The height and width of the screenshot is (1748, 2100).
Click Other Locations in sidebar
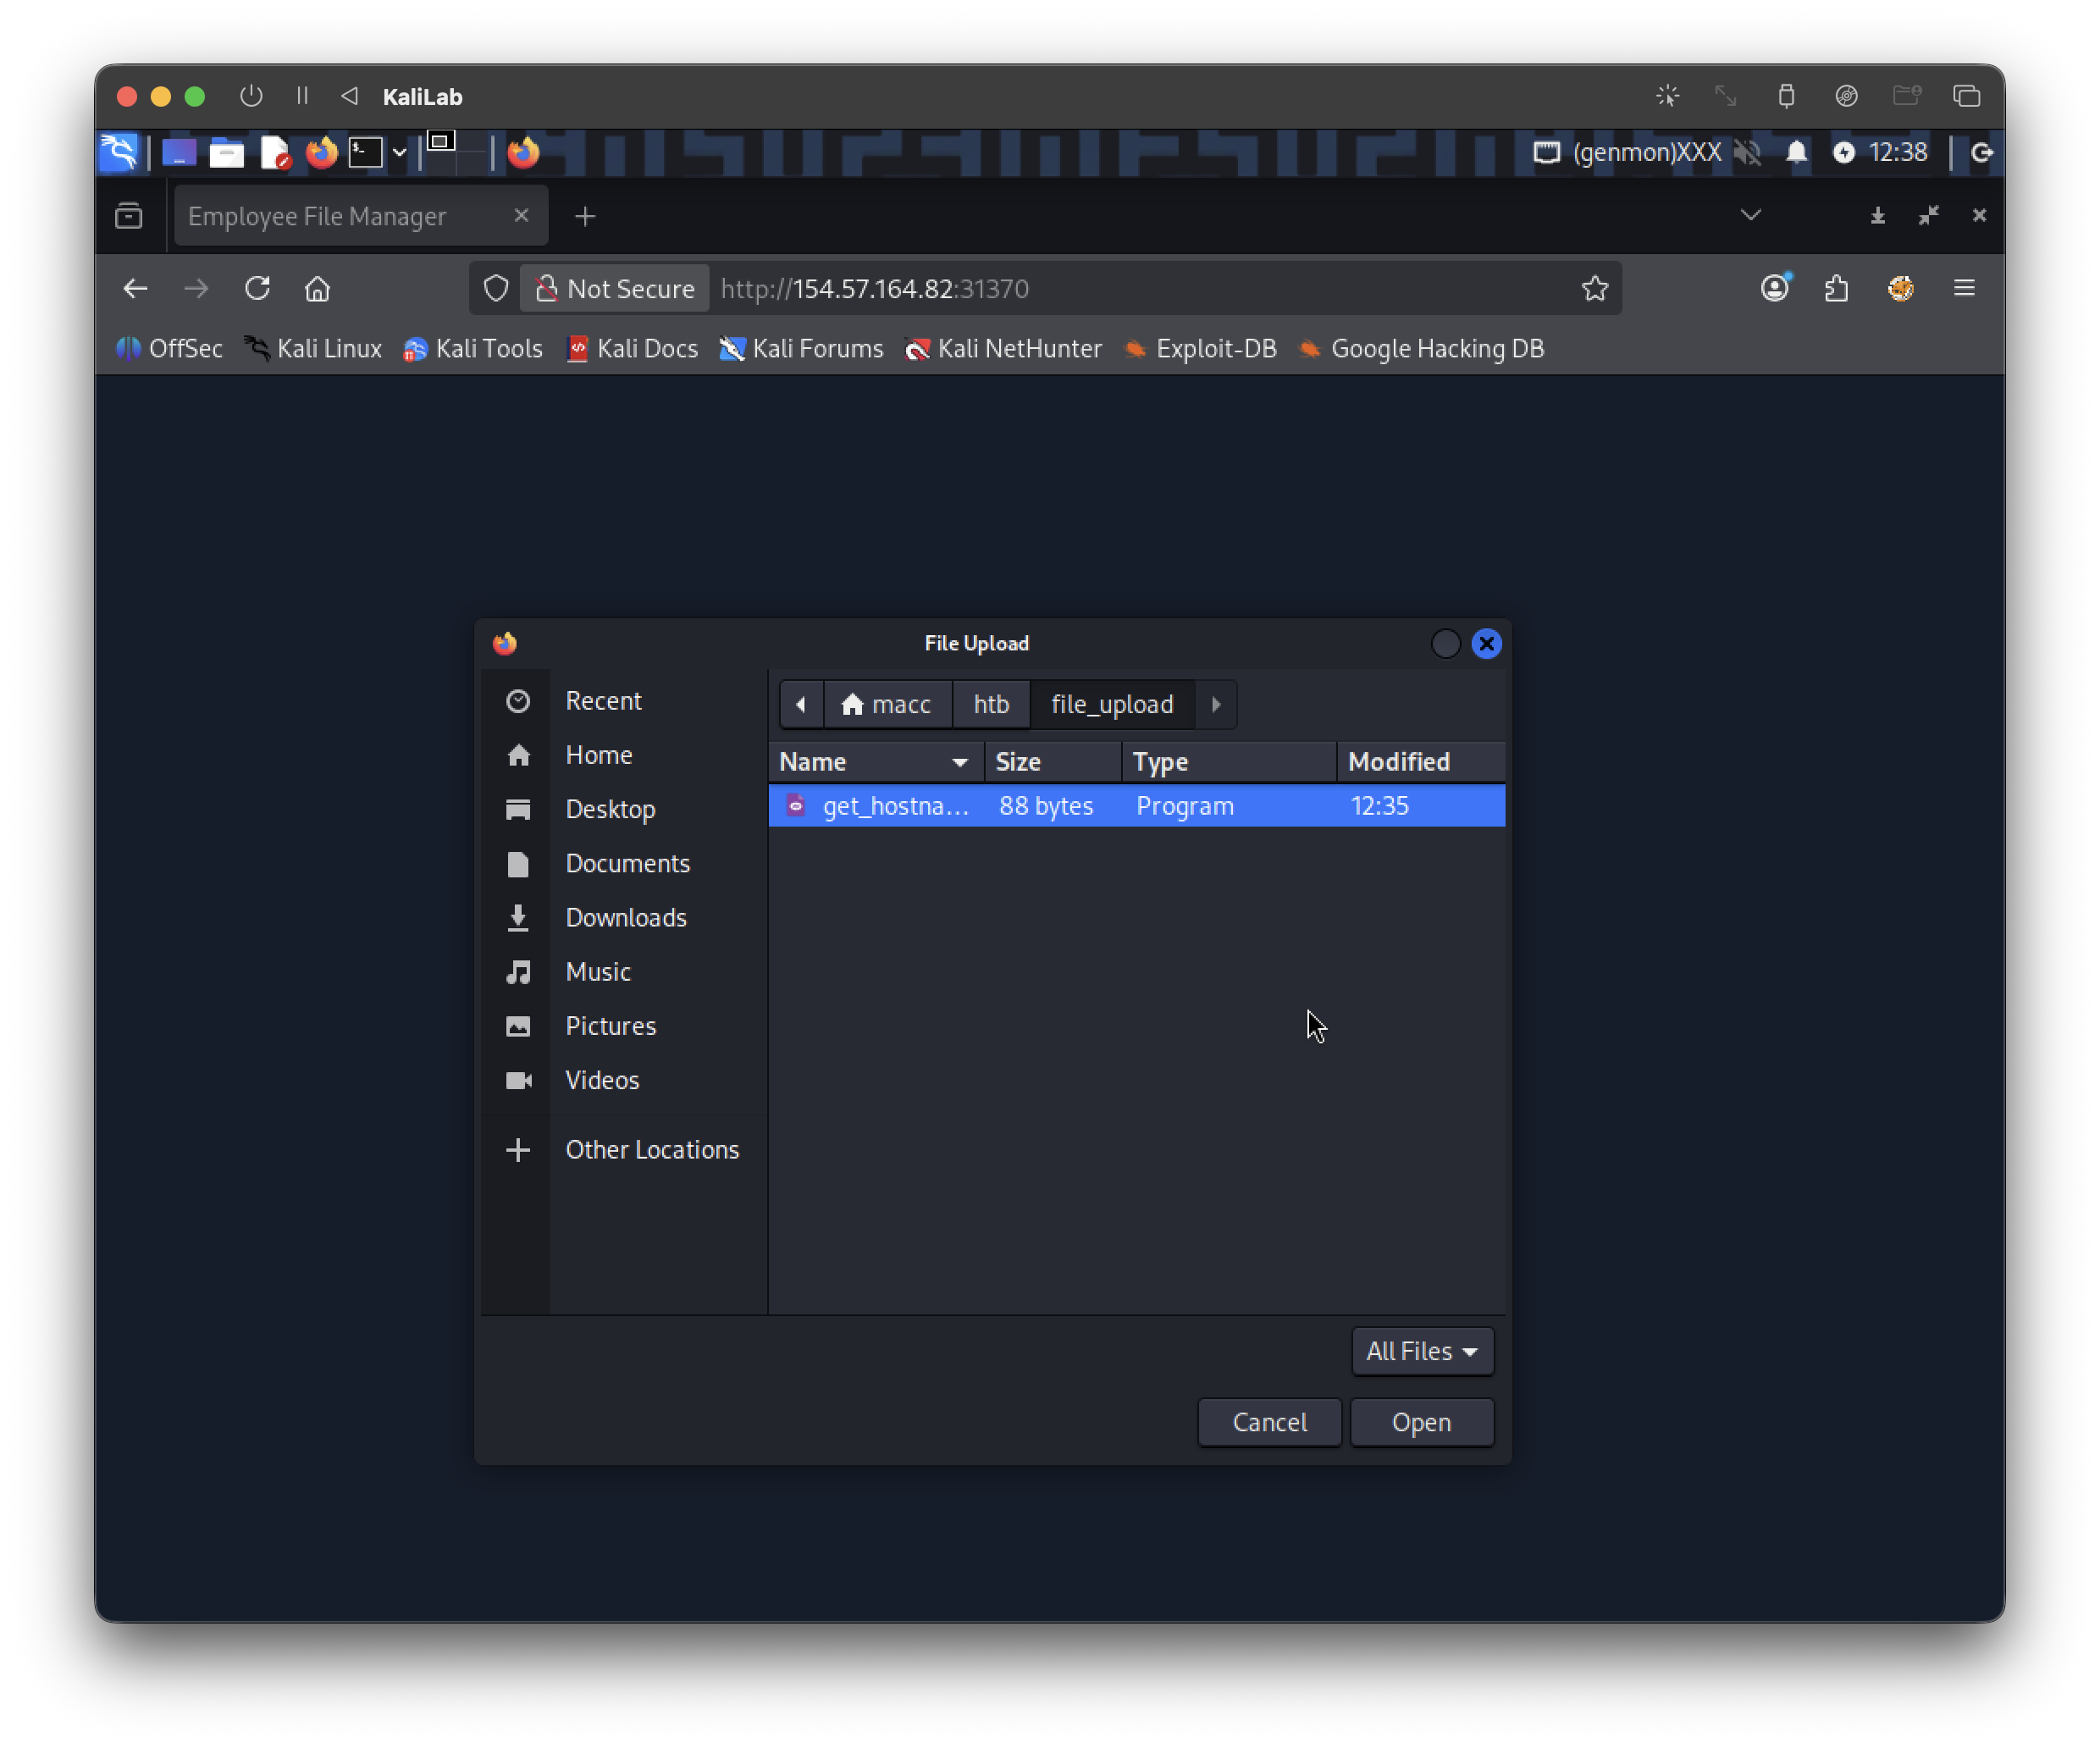click(x=651, y=1149)
